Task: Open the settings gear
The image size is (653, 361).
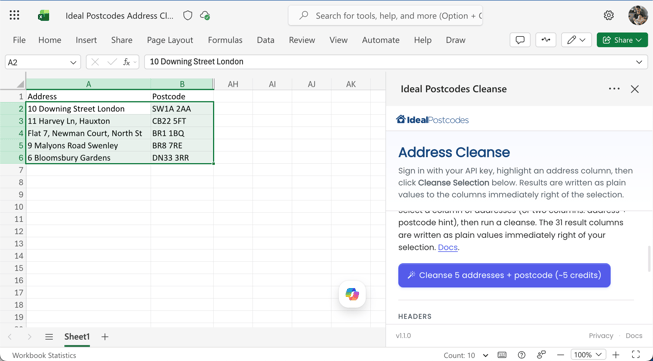Action: (608, 15)
